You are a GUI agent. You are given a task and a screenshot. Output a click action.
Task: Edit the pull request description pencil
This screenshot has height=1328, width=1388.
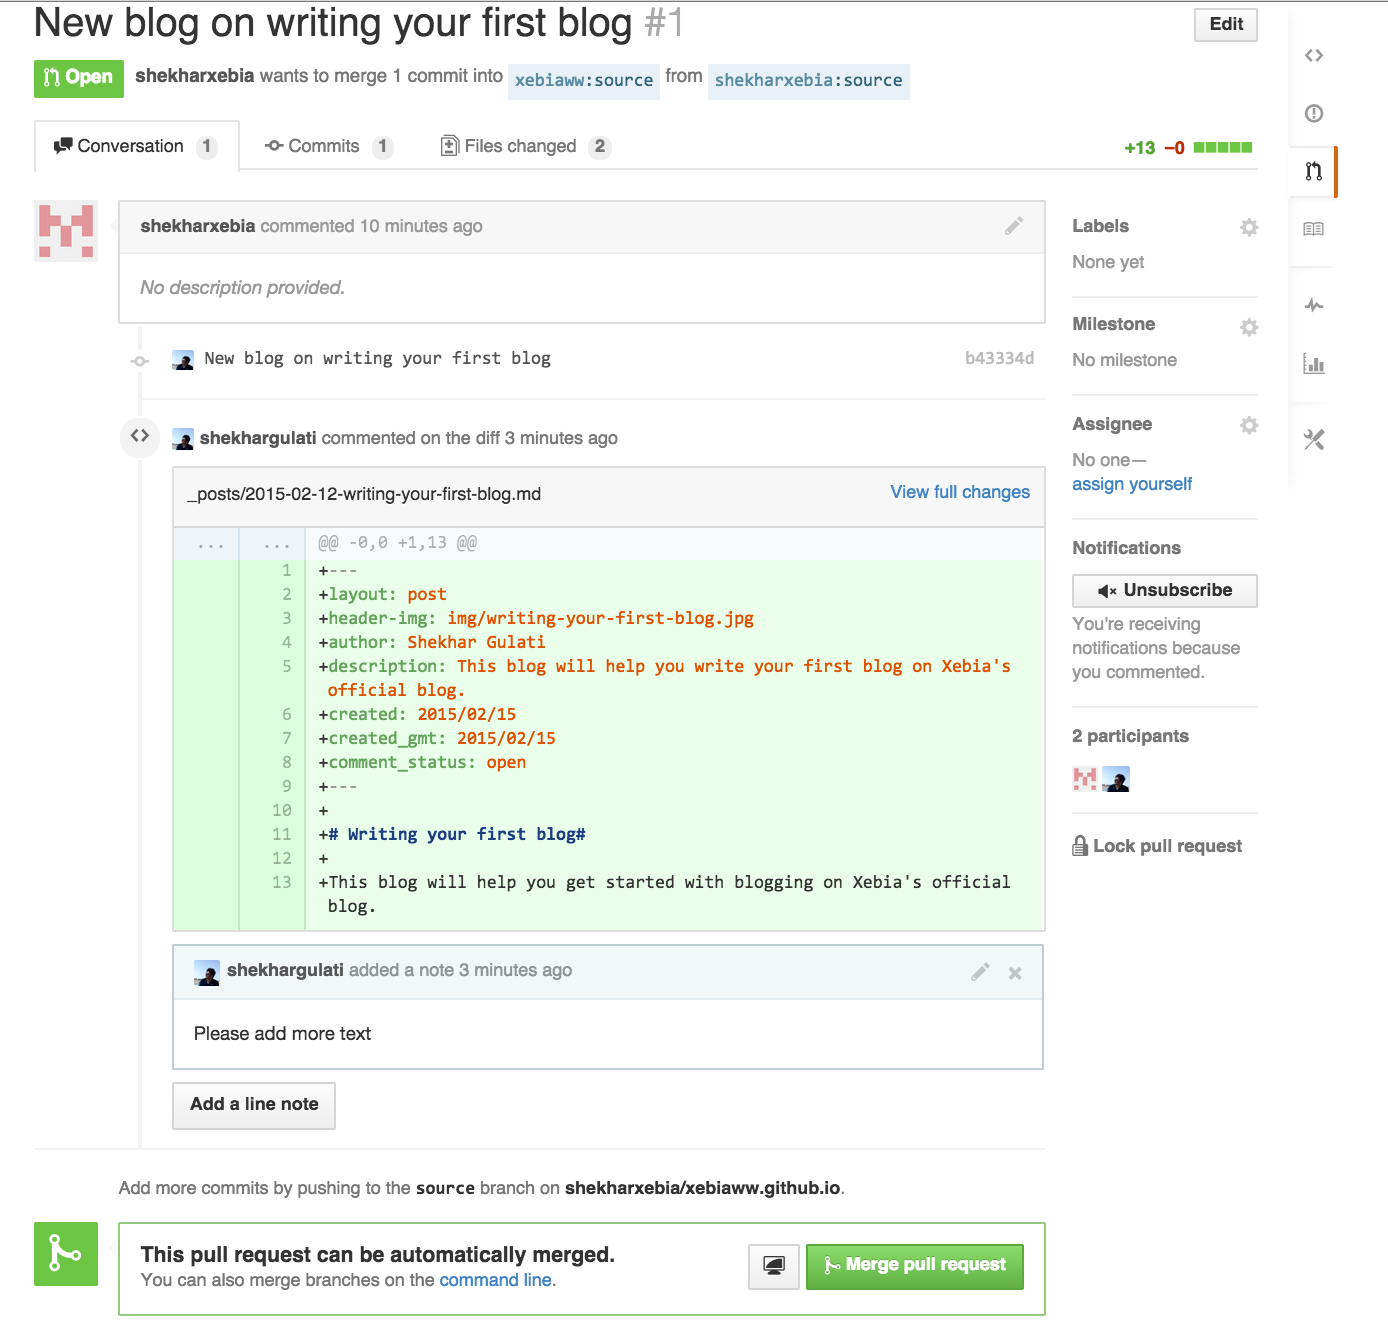[1014, 226]
